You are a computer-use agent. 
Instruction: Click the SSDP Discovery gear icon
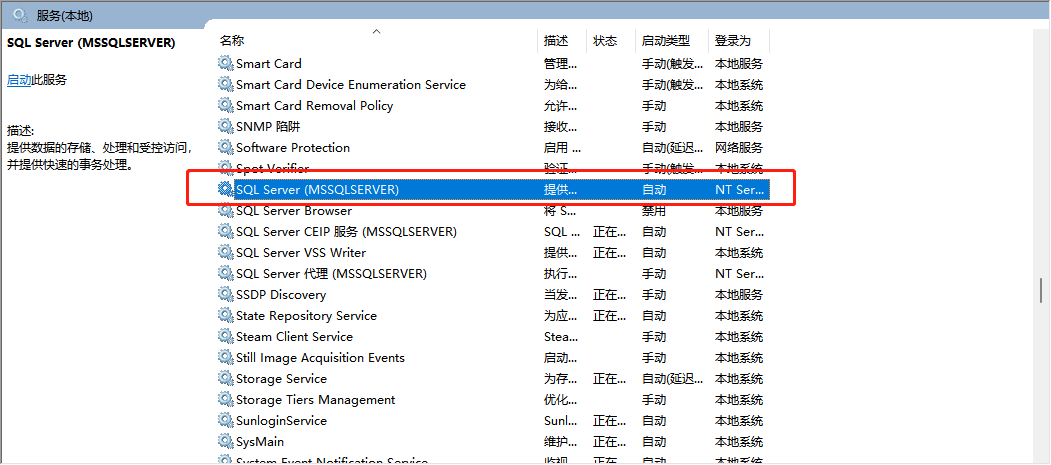(x=226, y=294)
